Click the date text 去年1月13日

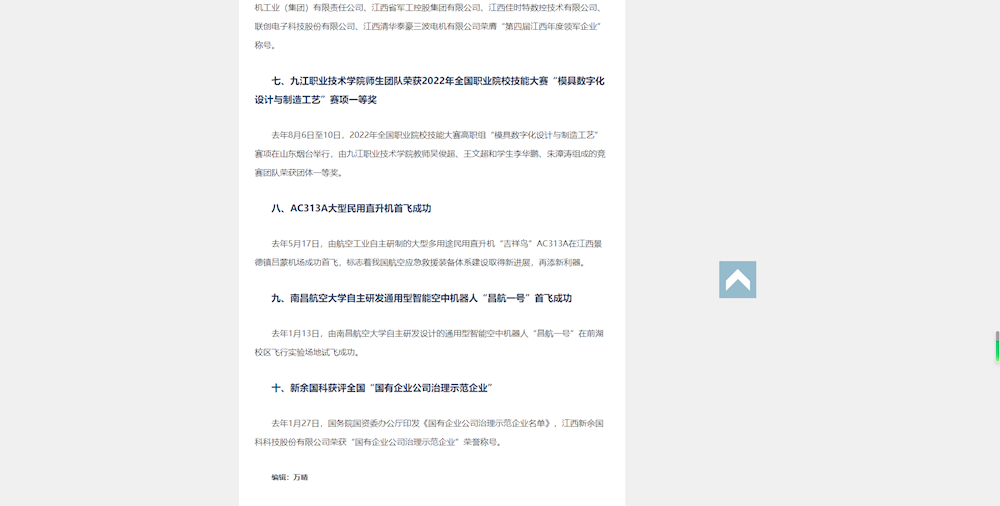tap(297, 333)
